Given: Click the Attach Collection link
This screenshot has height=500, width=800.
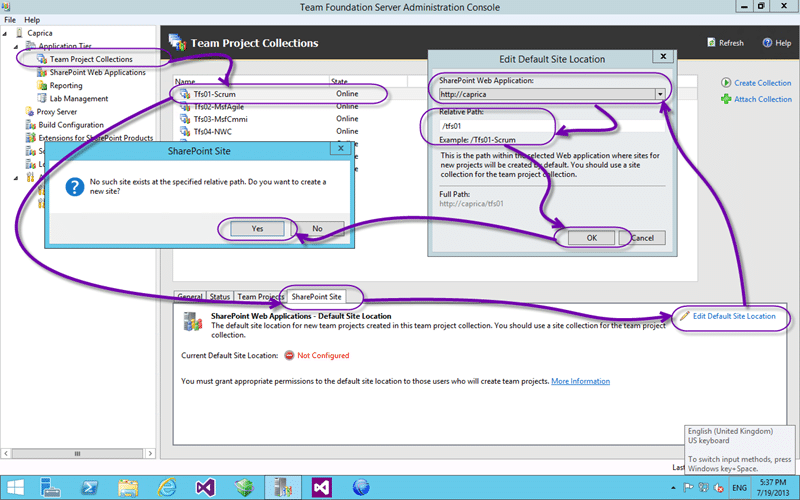Looking at the screenshot, I should tap(763, 99).
